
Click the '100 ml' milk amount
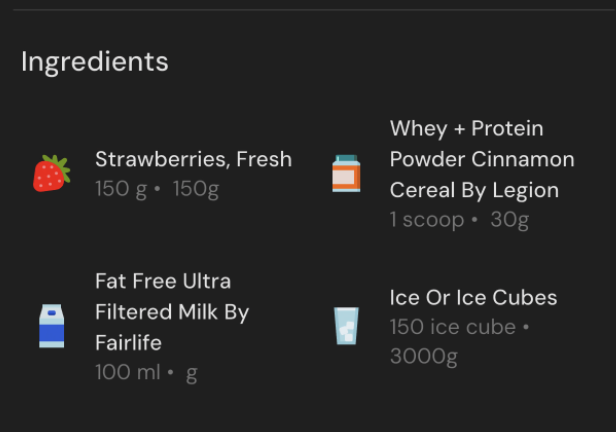click(x=127, y=373)
